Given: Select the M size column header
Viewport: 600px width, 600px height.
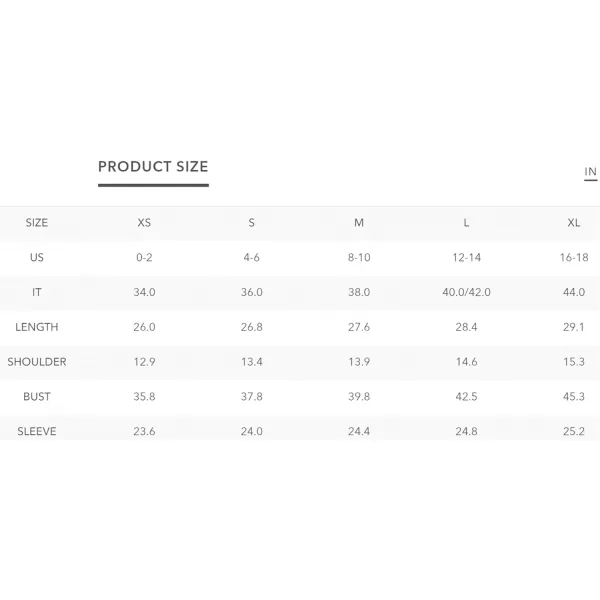Looking at the screenshot, I should [359, 223].
